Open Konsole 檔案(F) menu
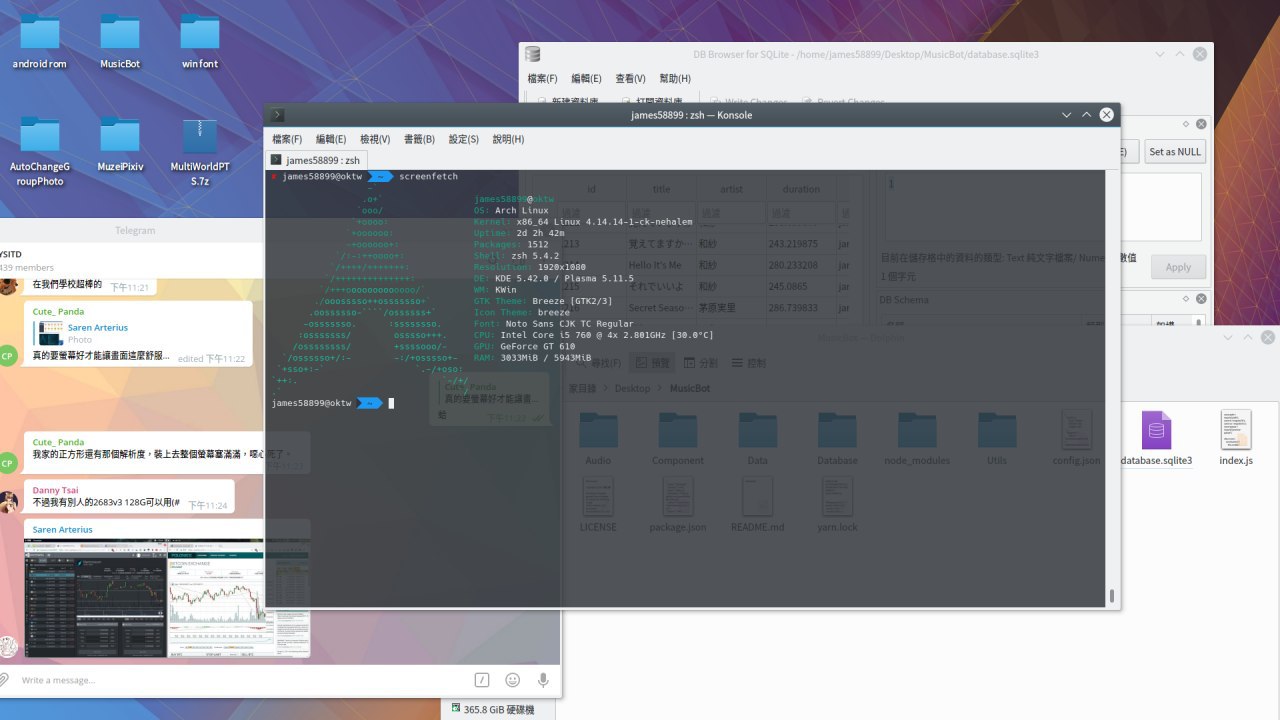 tap(287, 139)
